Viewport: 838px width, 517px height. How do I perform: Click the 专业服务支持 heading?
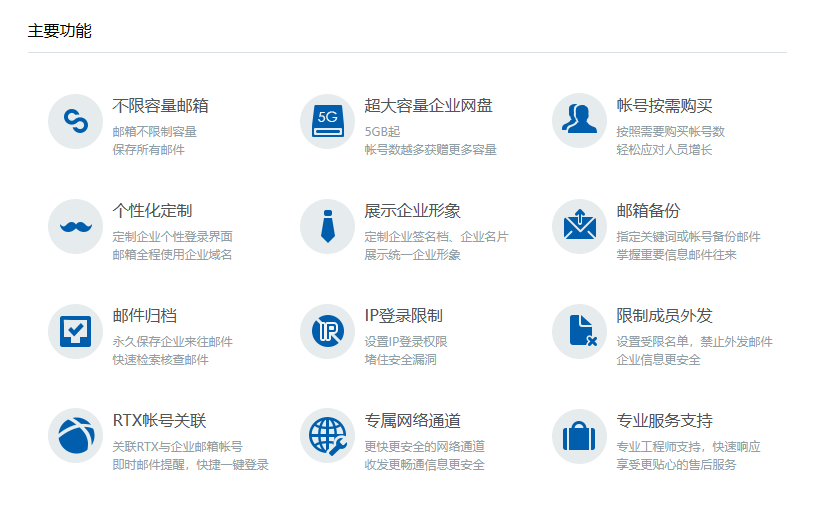(664, 421)
